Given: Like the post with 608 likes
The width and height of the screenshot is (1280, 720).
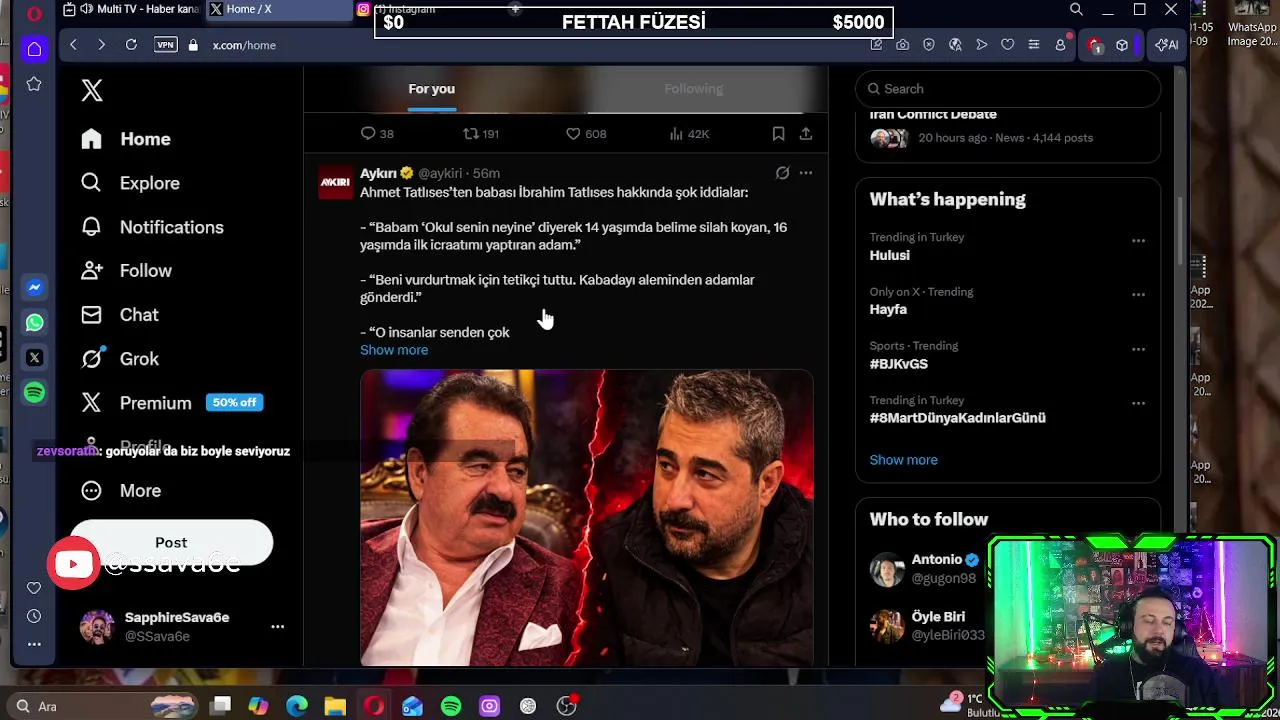Looking at the screenshot, I should point(586,134).
